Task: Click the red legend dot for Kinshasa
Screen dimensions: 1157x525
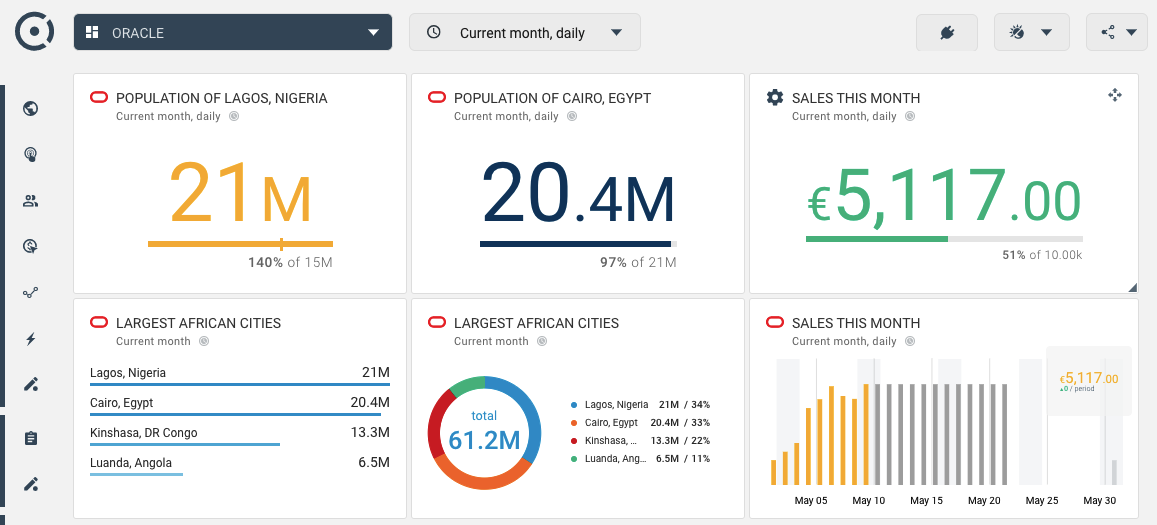Action: [573, 441]
